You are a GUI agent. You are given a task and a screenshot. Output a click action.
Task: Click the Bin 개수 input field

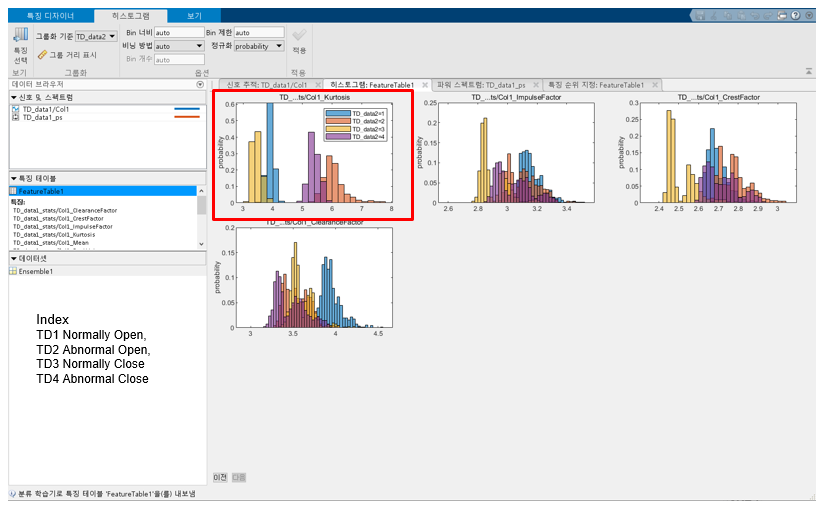click(x=179, y=60)
